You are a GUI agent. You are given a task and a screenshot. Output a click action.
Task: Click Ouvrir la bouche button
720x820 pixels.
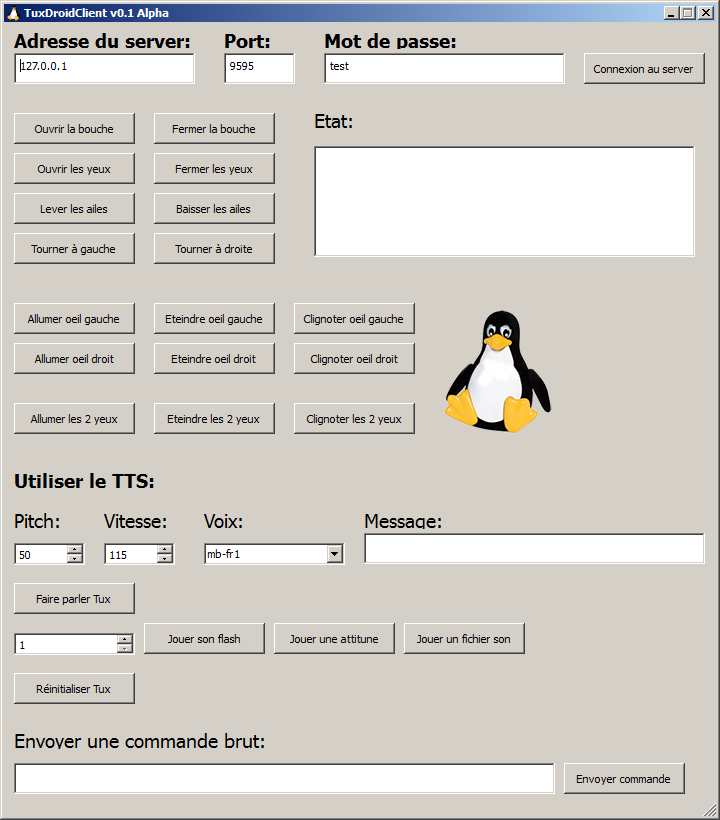point(74,129)
